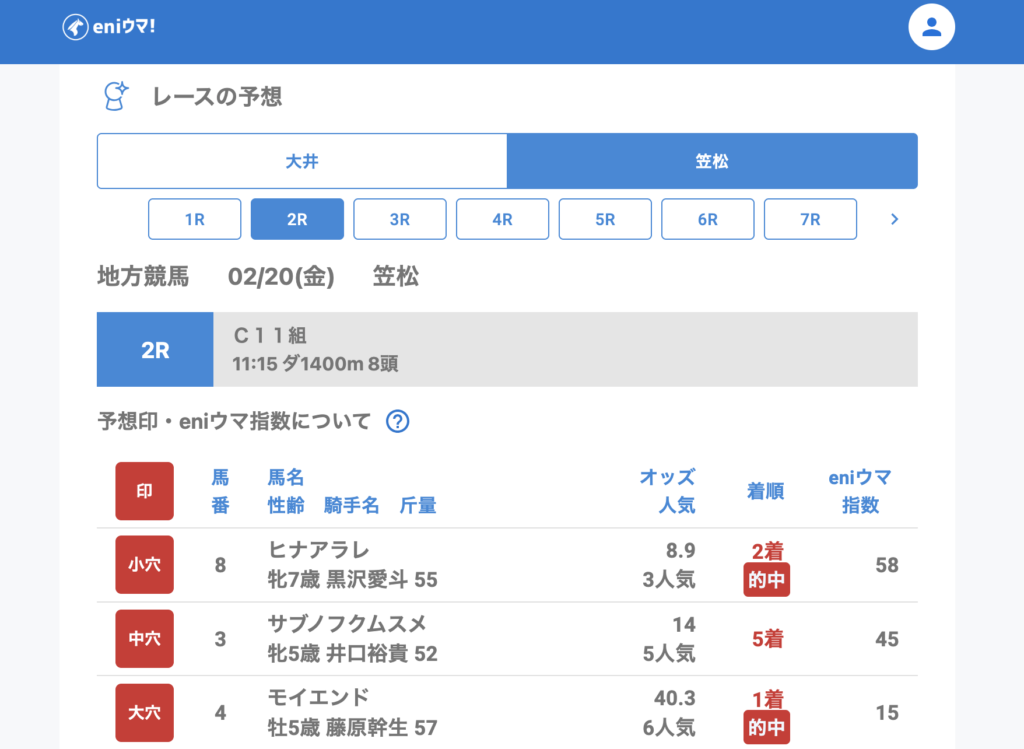Open the 6R race

tap(708, 219)
